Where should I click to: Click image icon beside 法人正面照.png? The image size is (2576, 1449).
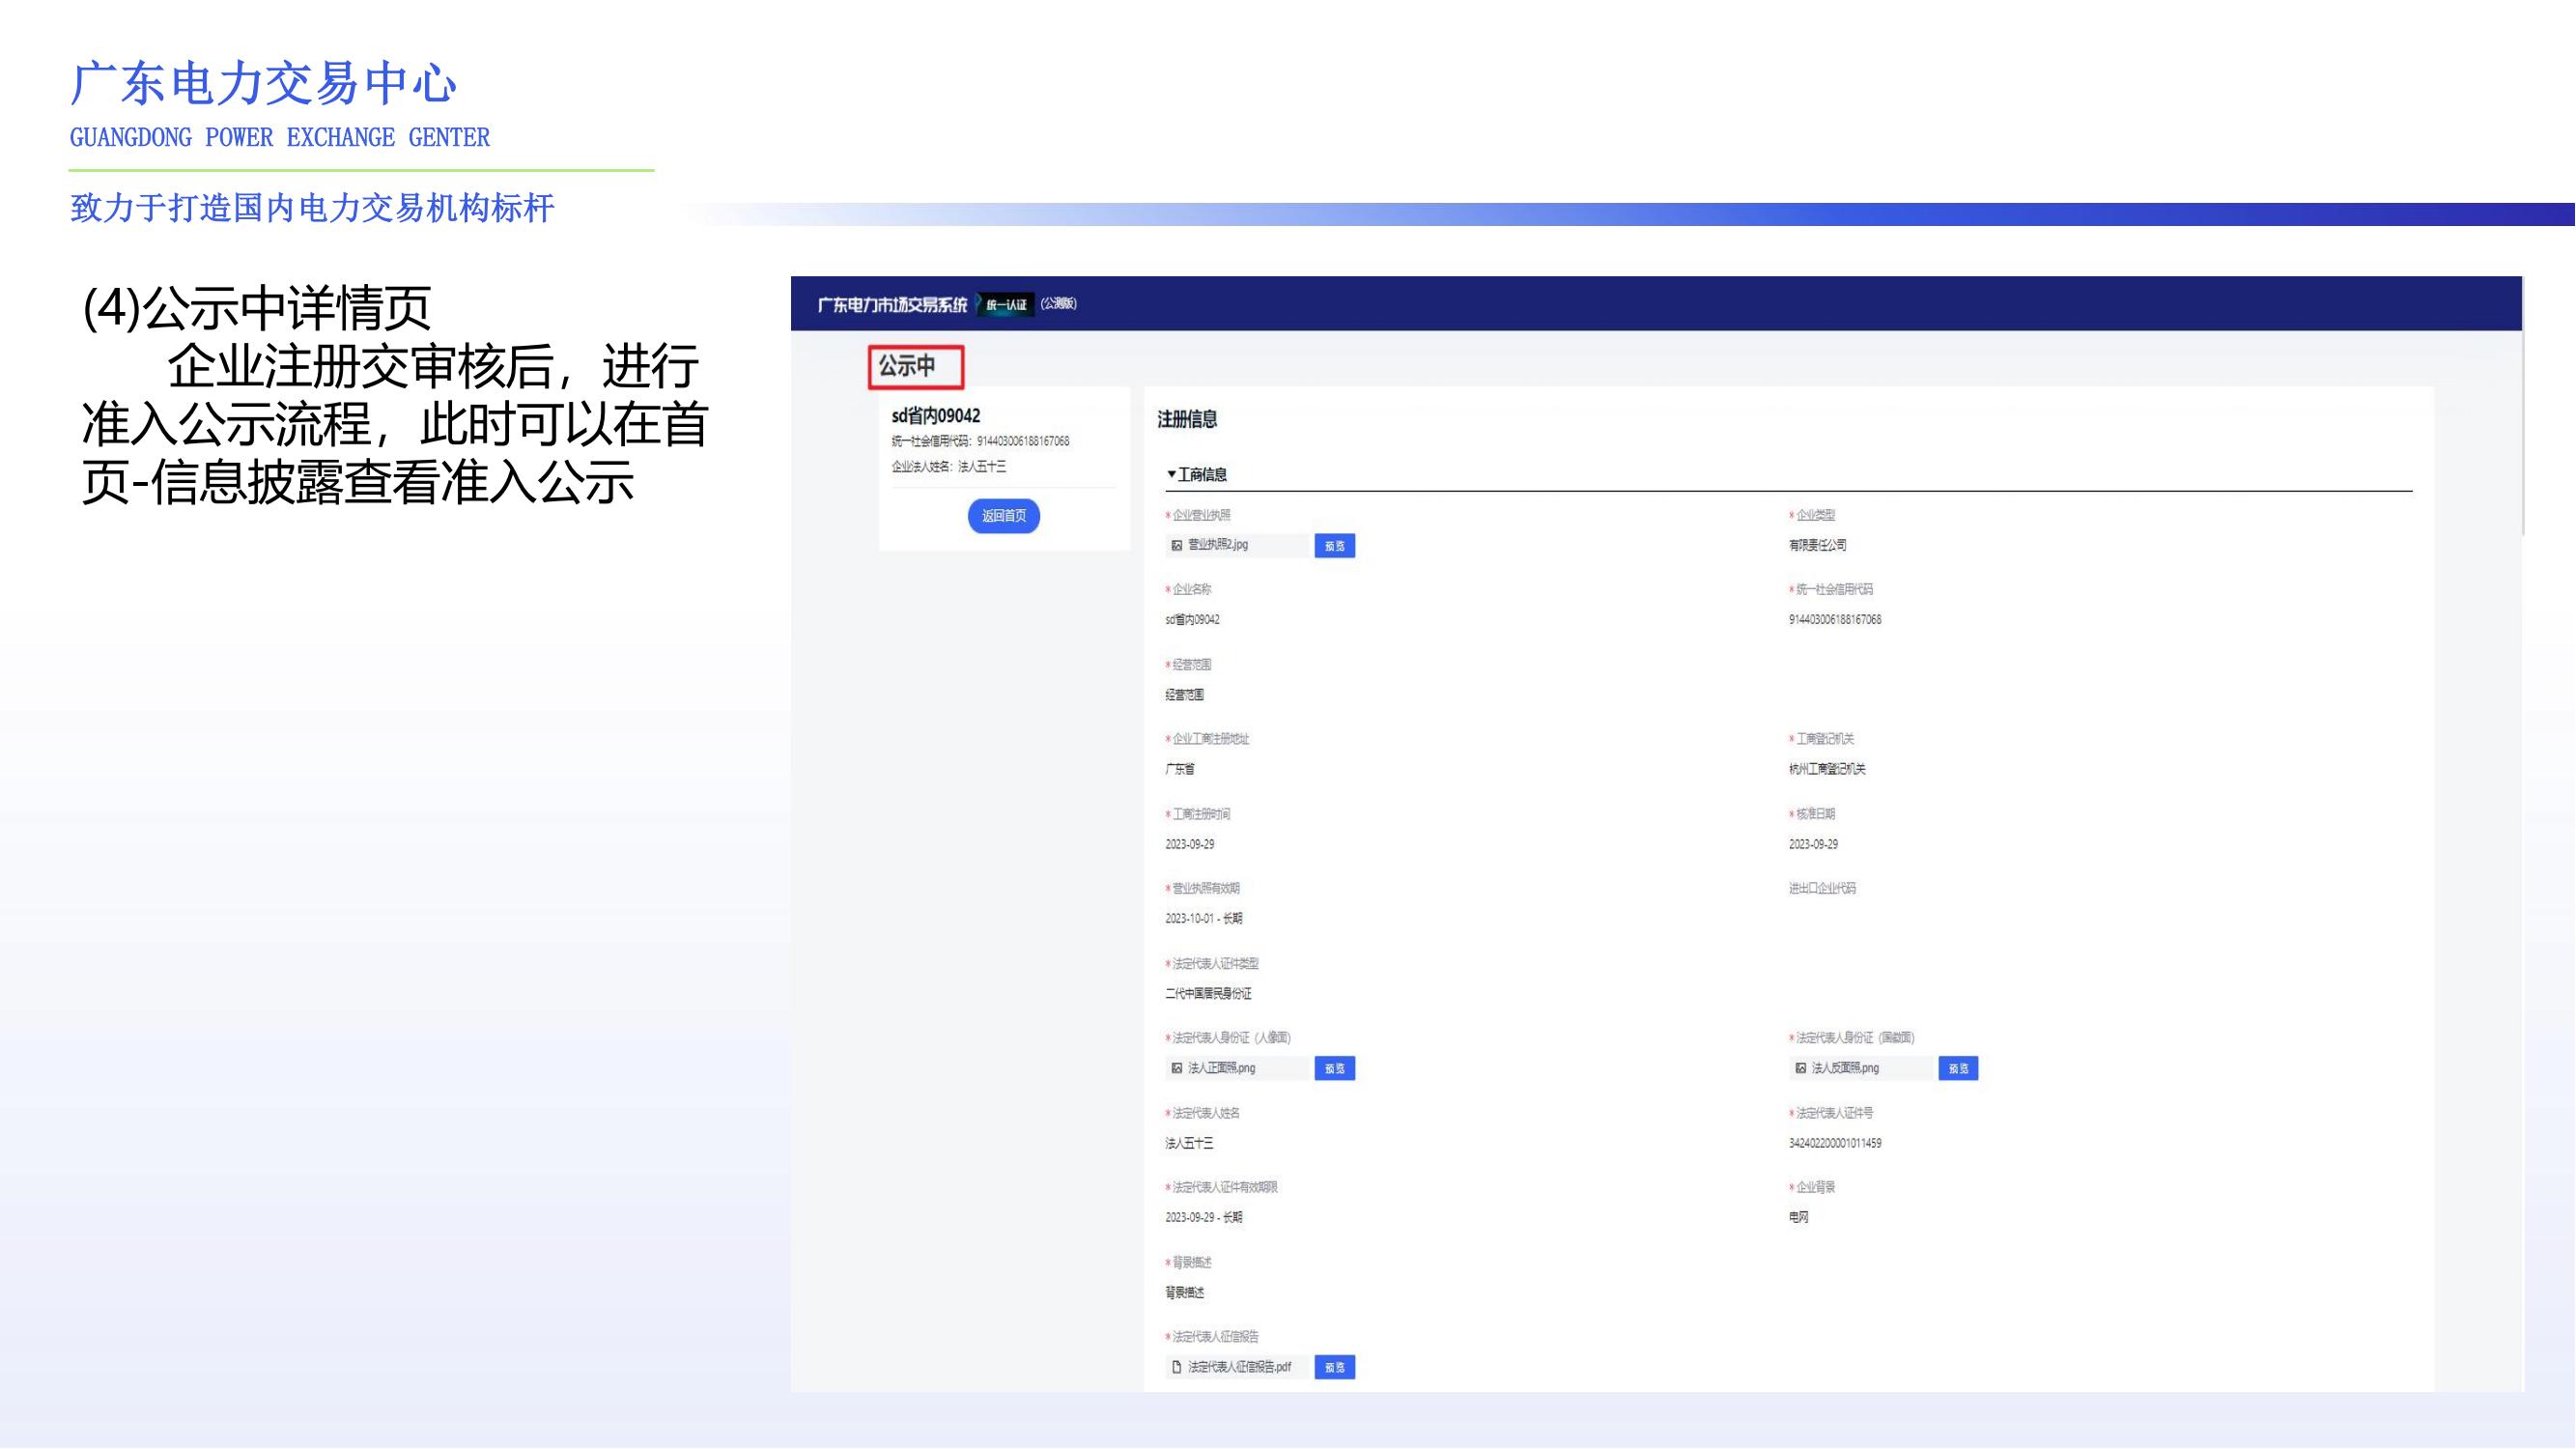(1177, 1068)
